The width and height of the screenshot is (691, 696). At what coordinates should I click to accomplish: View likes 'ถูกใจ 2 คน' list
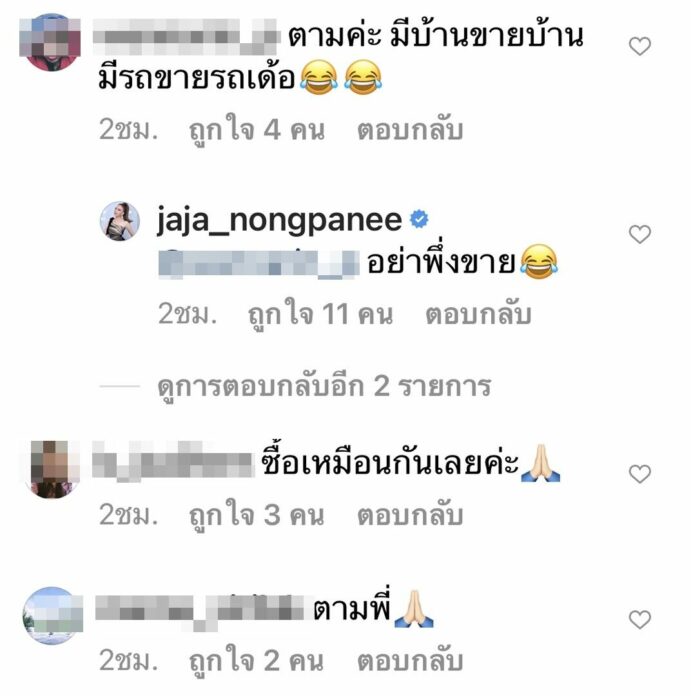(257, 661)
